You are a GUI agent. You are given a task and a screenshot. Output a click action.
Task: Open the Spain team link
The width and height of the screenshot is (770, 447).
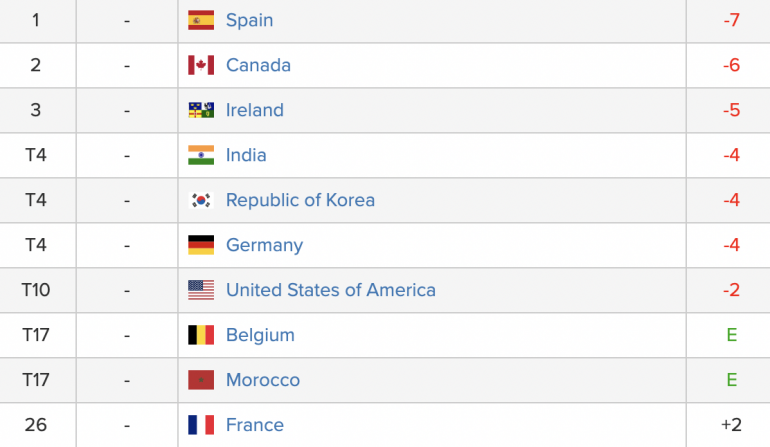(x=249, y=20)
